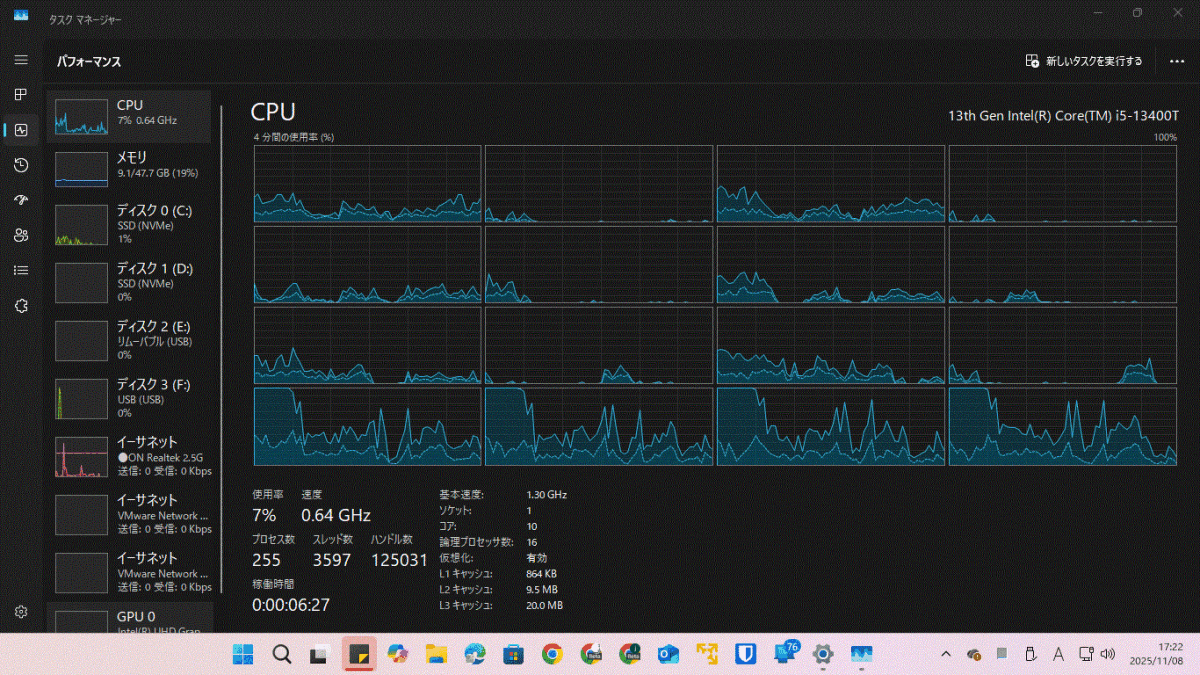This screenshot has height=675, width=1200.
Task: Go to Startup apps page icon
Action: coord(20,200)
